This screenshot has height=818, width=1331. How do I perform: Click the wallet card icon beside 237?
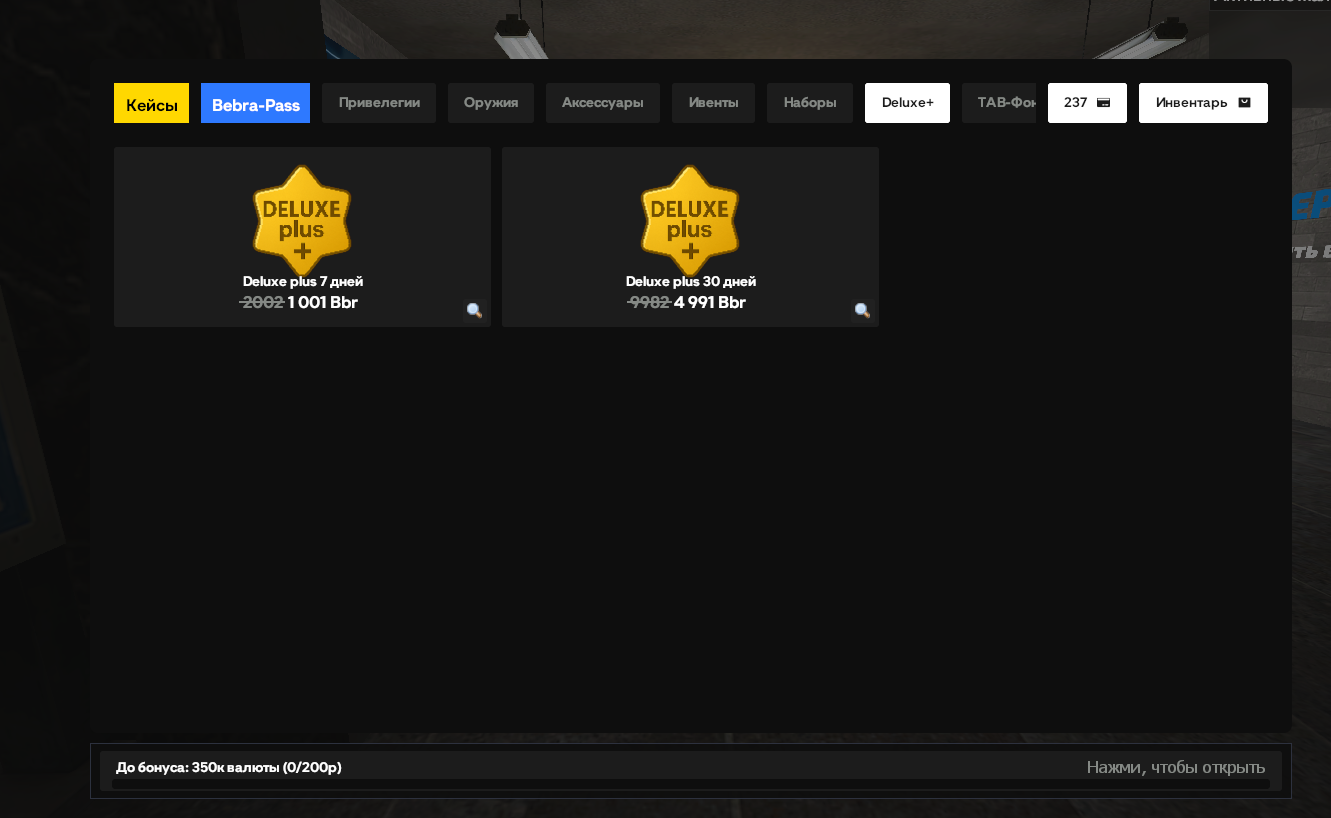click(x=1104, y=103)
